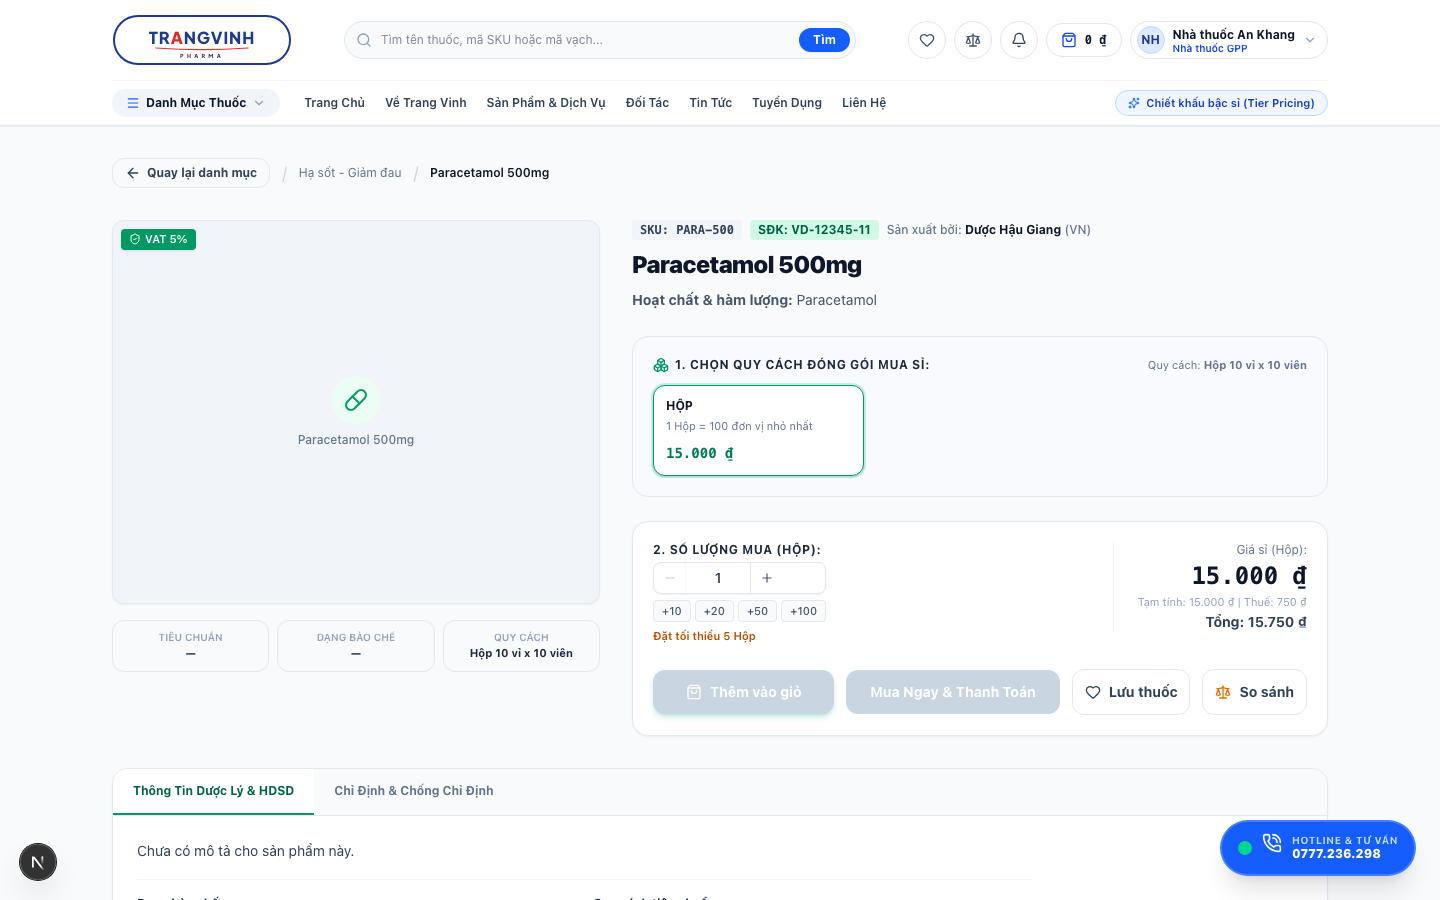
Task: Click the pill icon in product image
Action: (356, 400)
